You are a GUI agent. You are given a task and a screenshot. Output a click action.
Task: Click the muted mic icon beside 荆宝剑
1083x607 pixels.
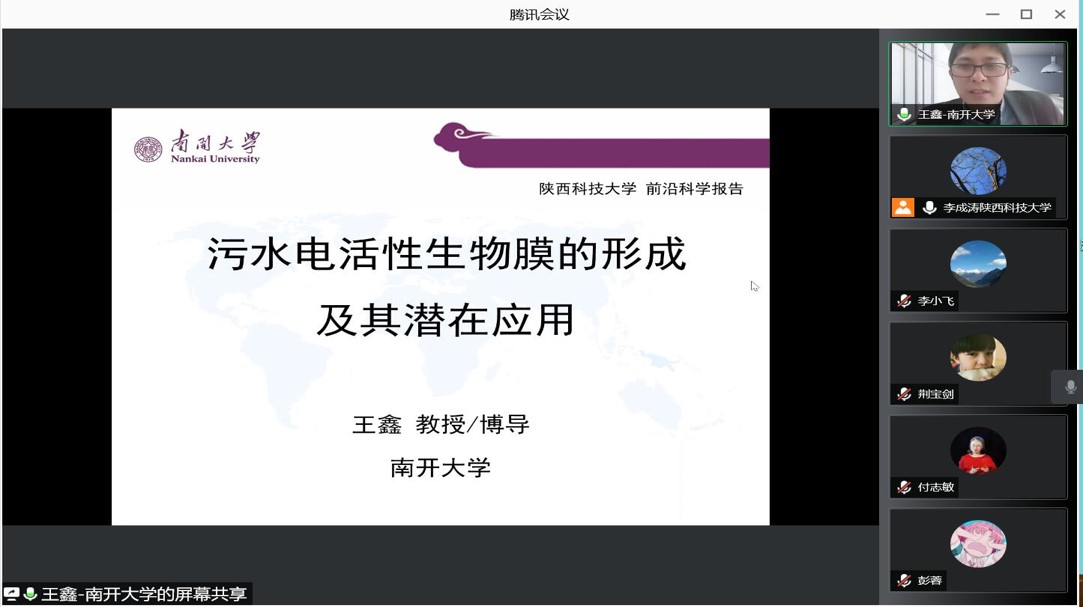click(x=904, y=394)
